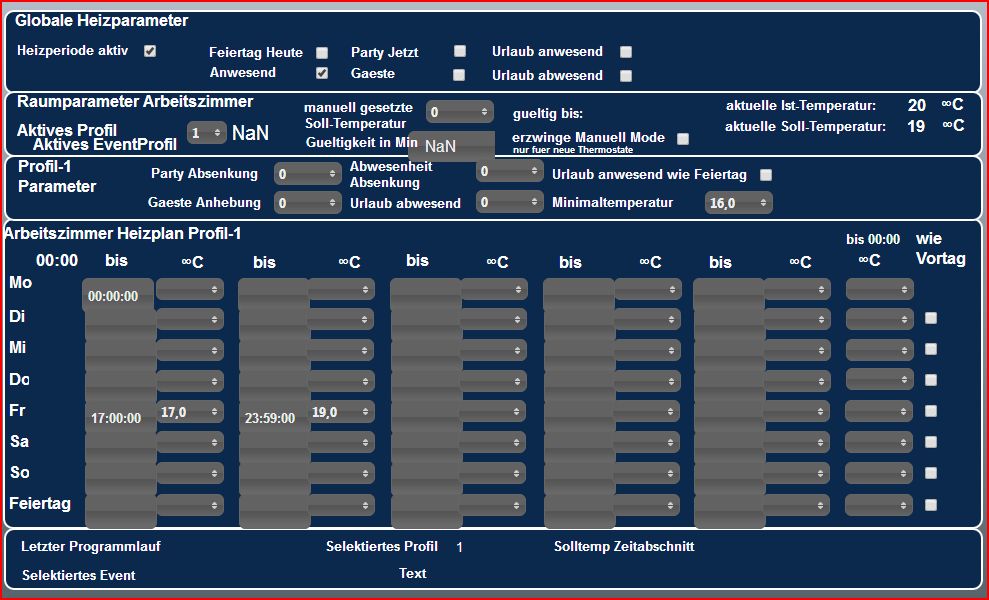
Task: Adjust Mo fifth temperature stepper
Action: click(x=797, y=289)
